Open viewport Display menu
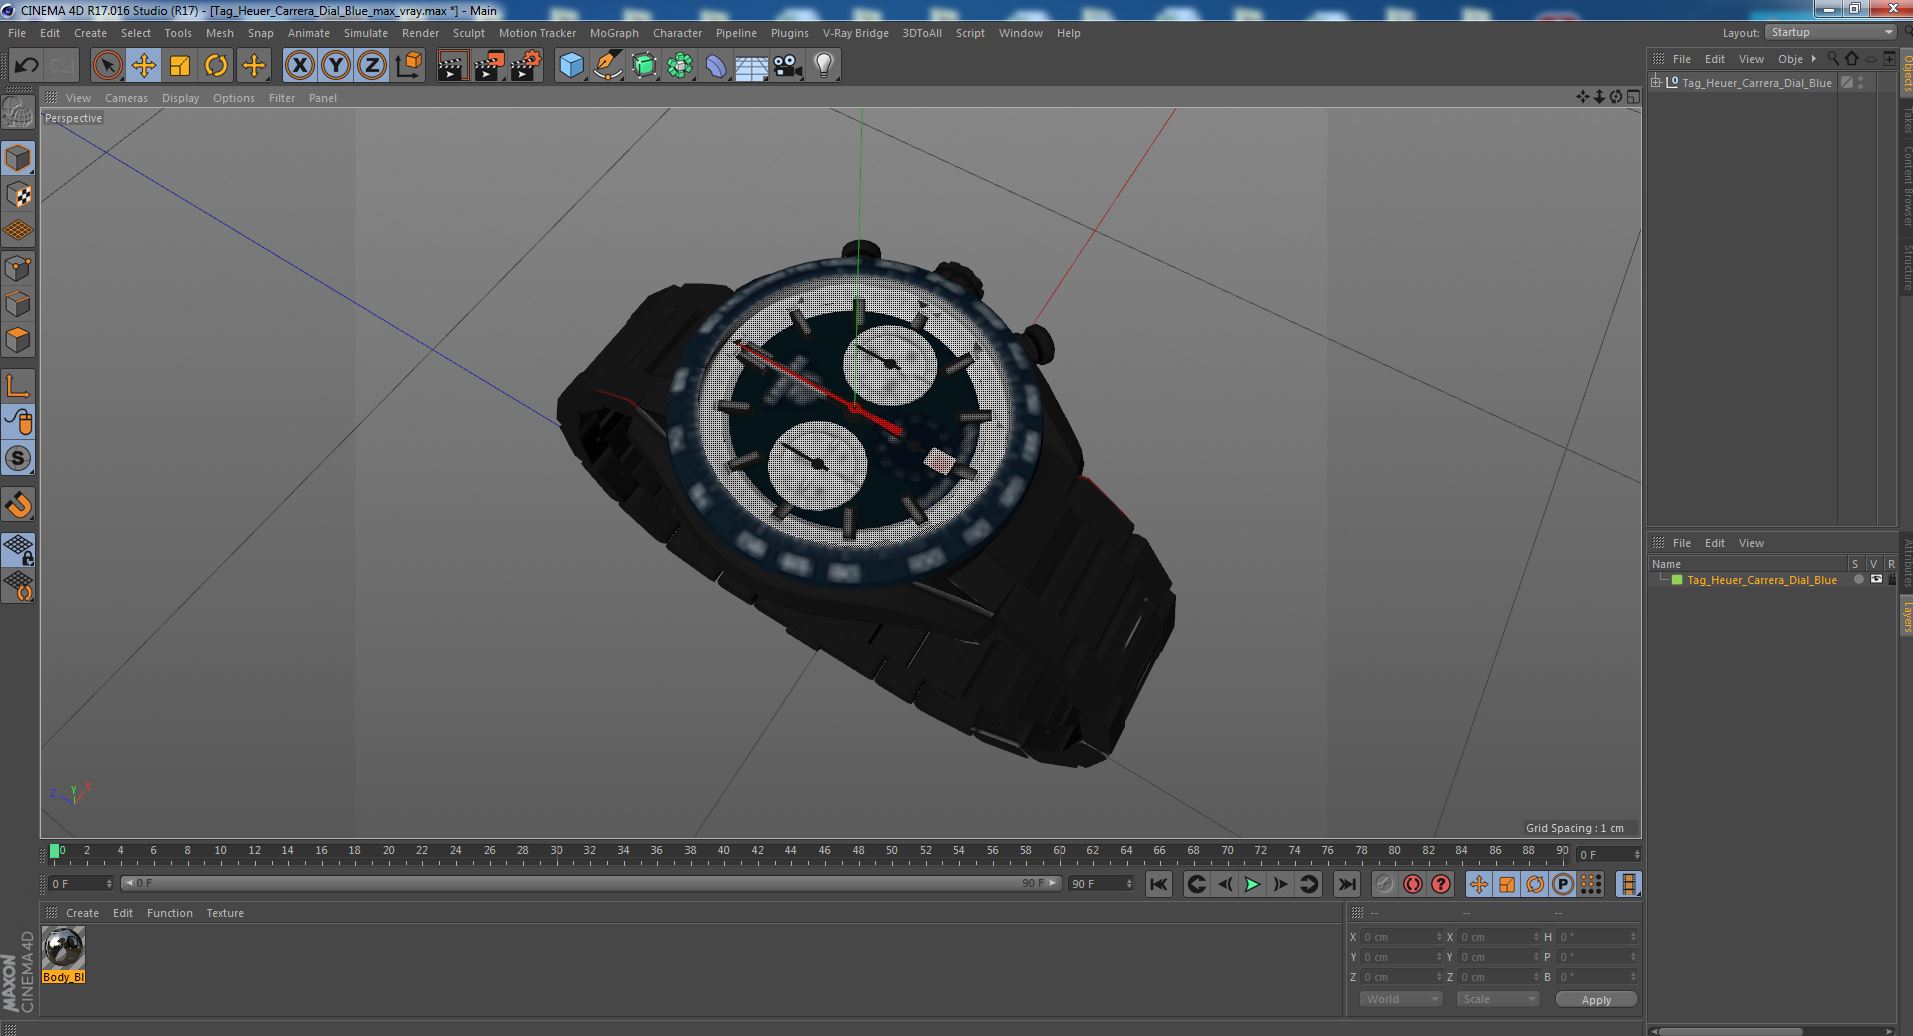The width and height of the screenshot is (1913, 1036). point(180,98)
